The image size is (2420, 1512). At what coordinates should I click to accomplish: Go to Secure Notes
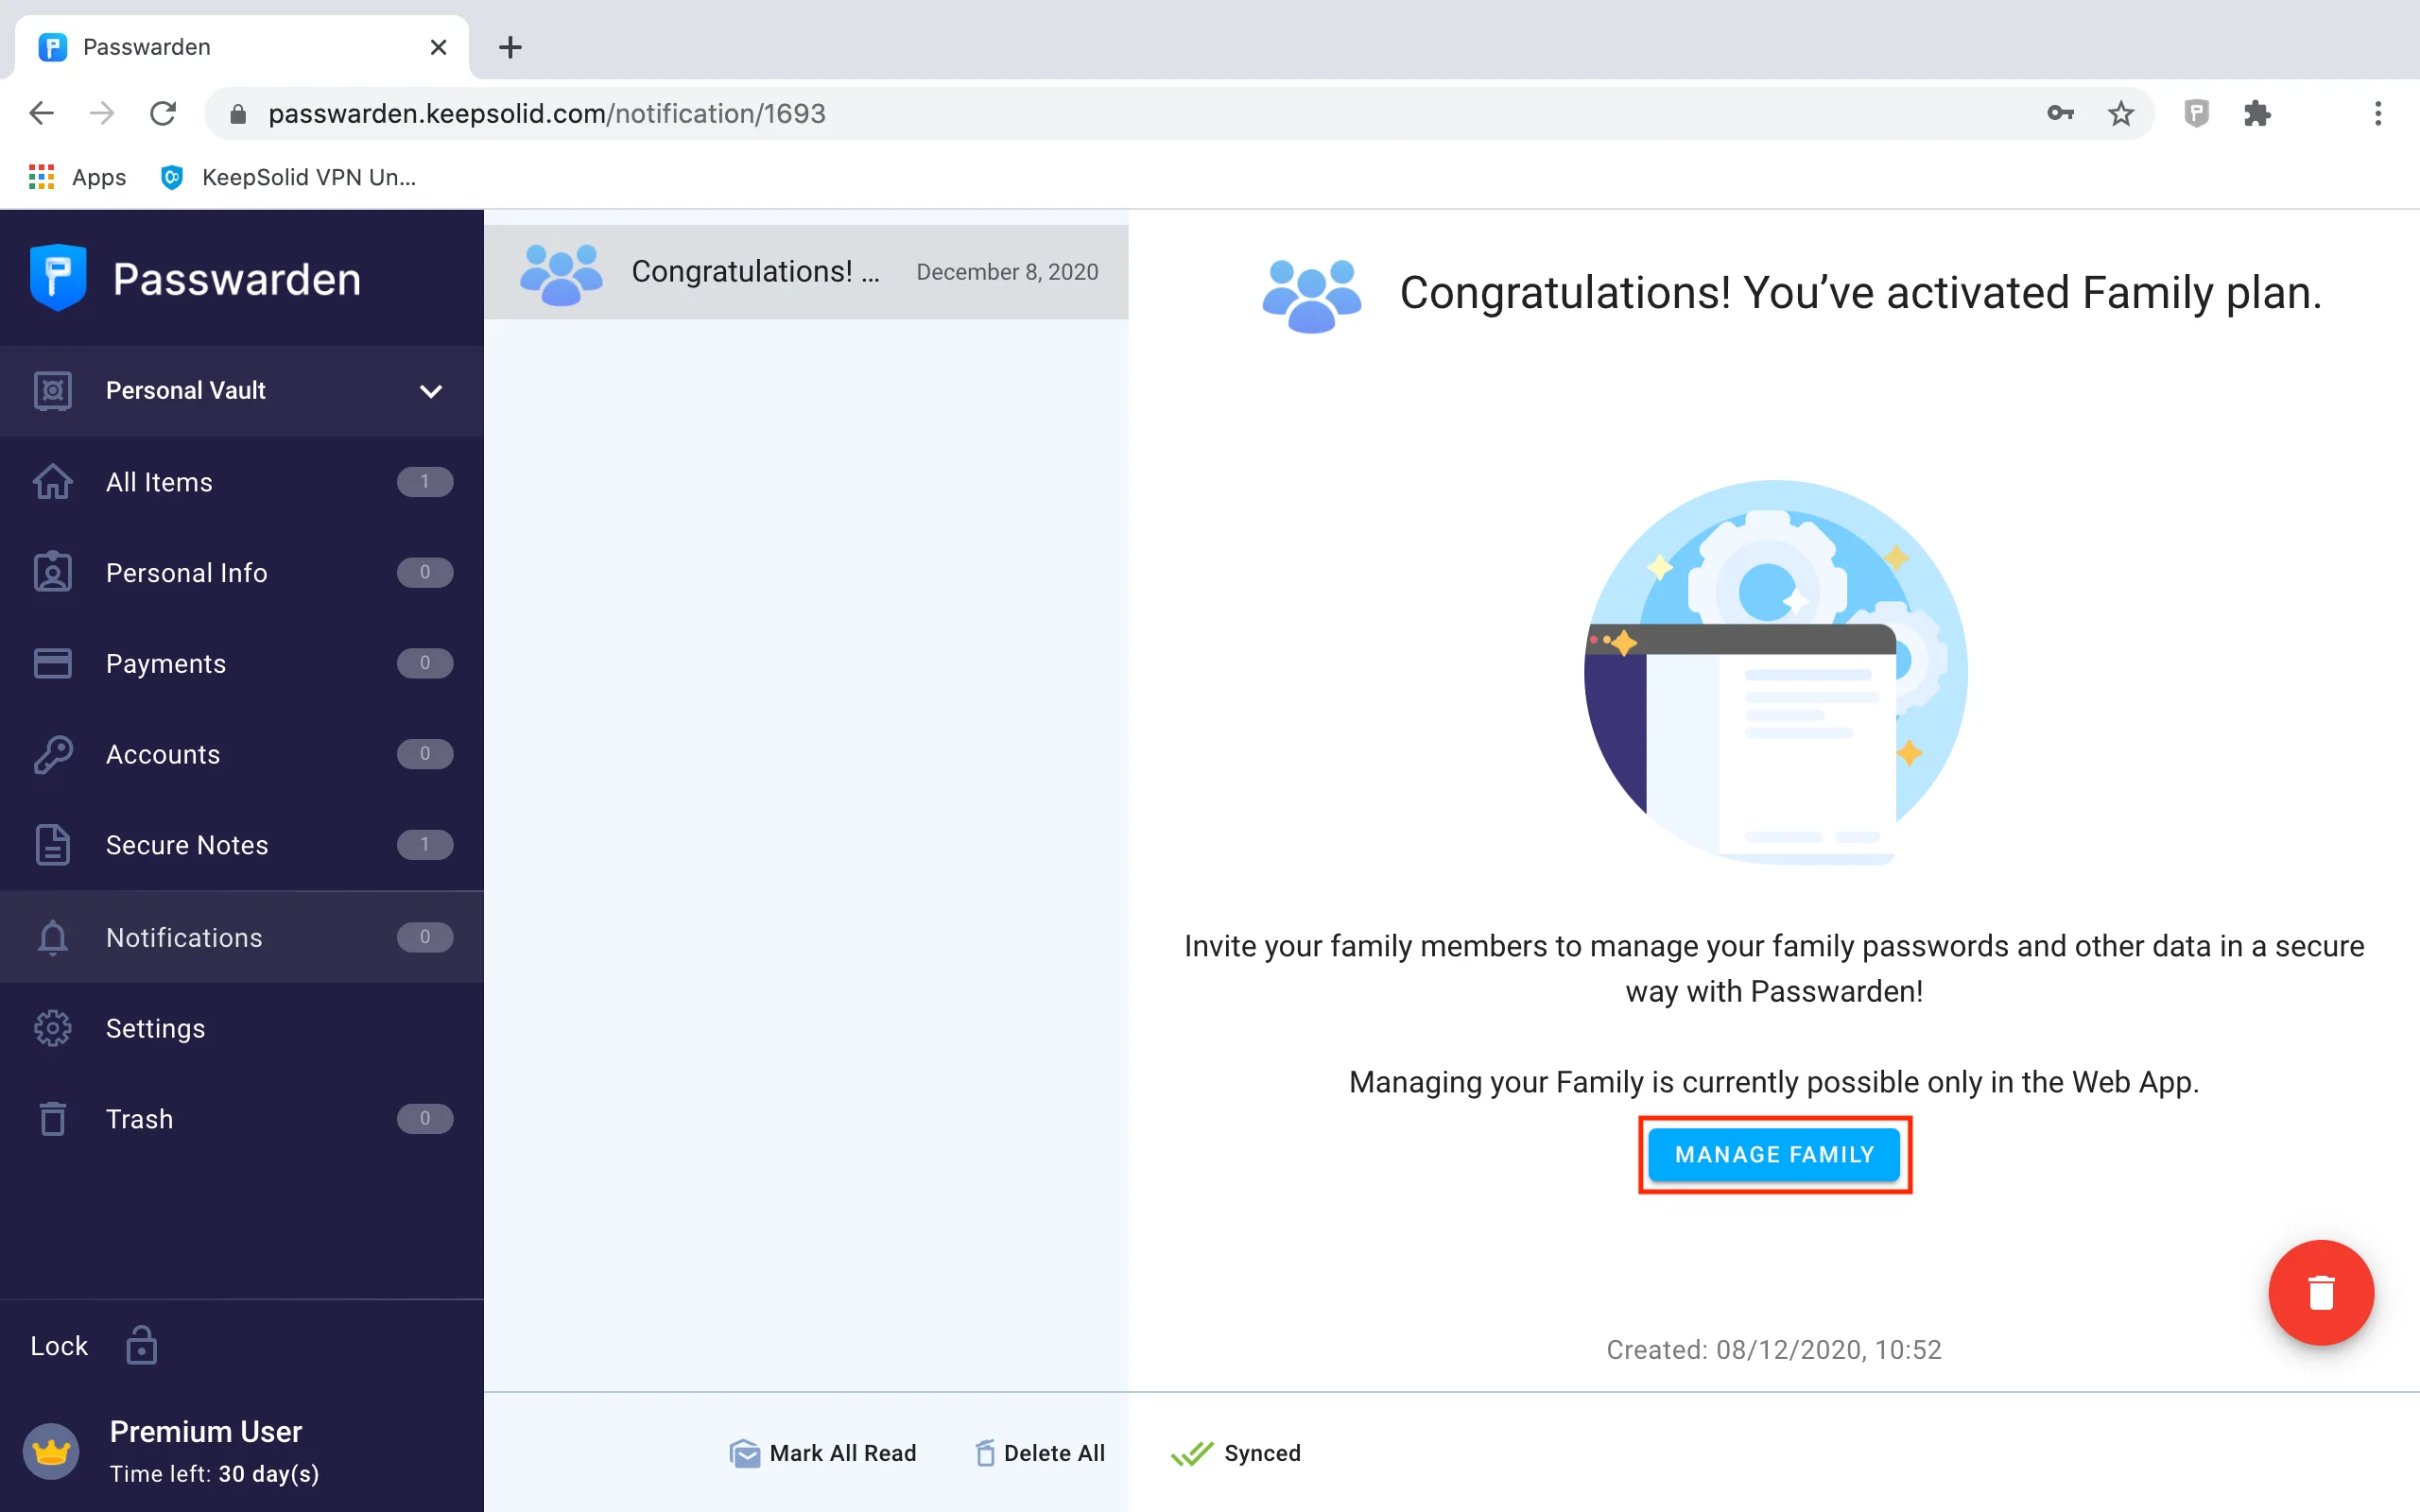point(187,845)
